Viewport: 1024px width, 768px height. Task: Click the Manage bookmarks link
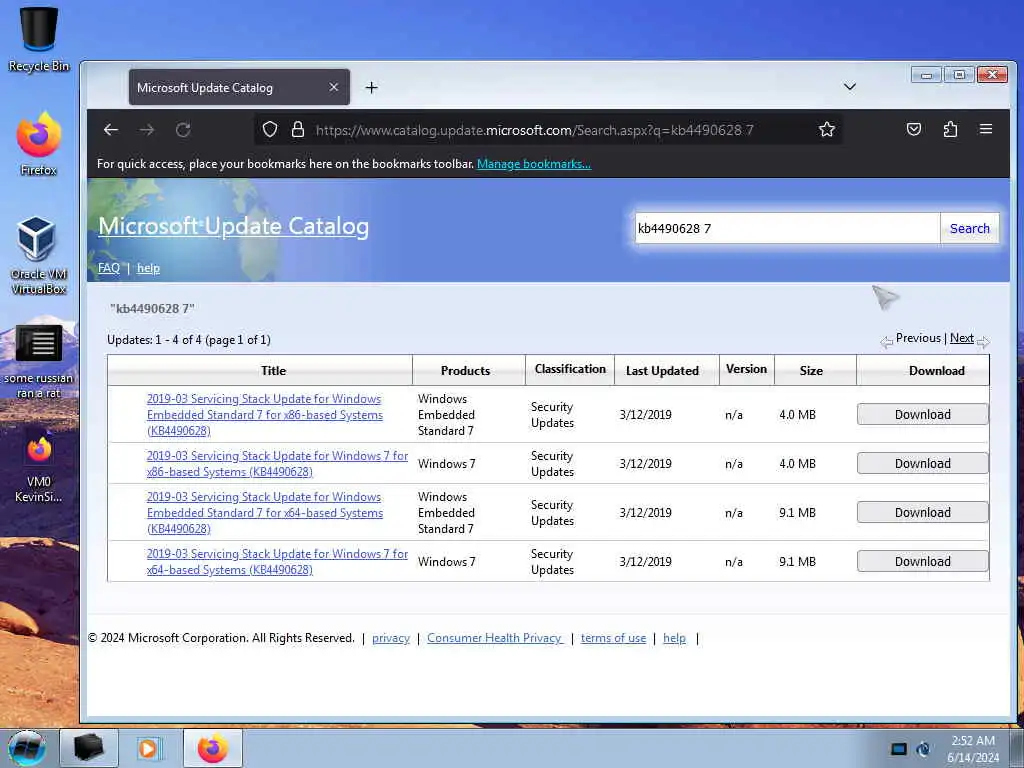coord(534,164)
